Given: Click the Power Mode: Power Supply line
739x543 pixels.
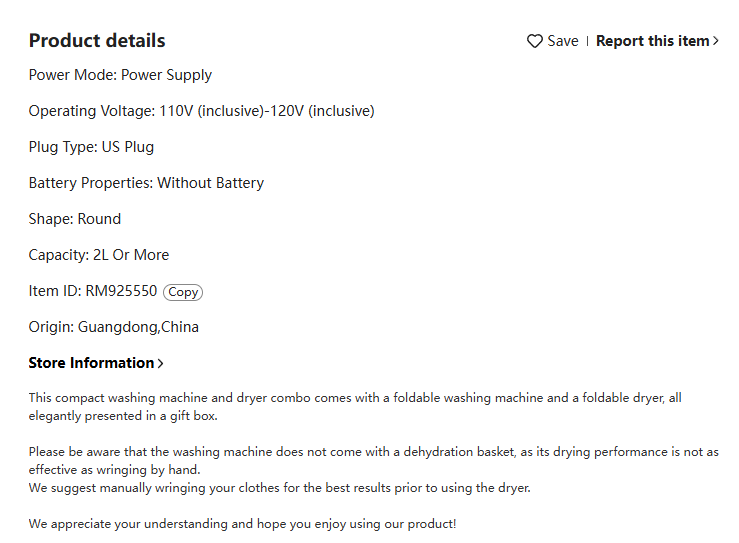Looking at the screenshot, I should coord(120,75).
